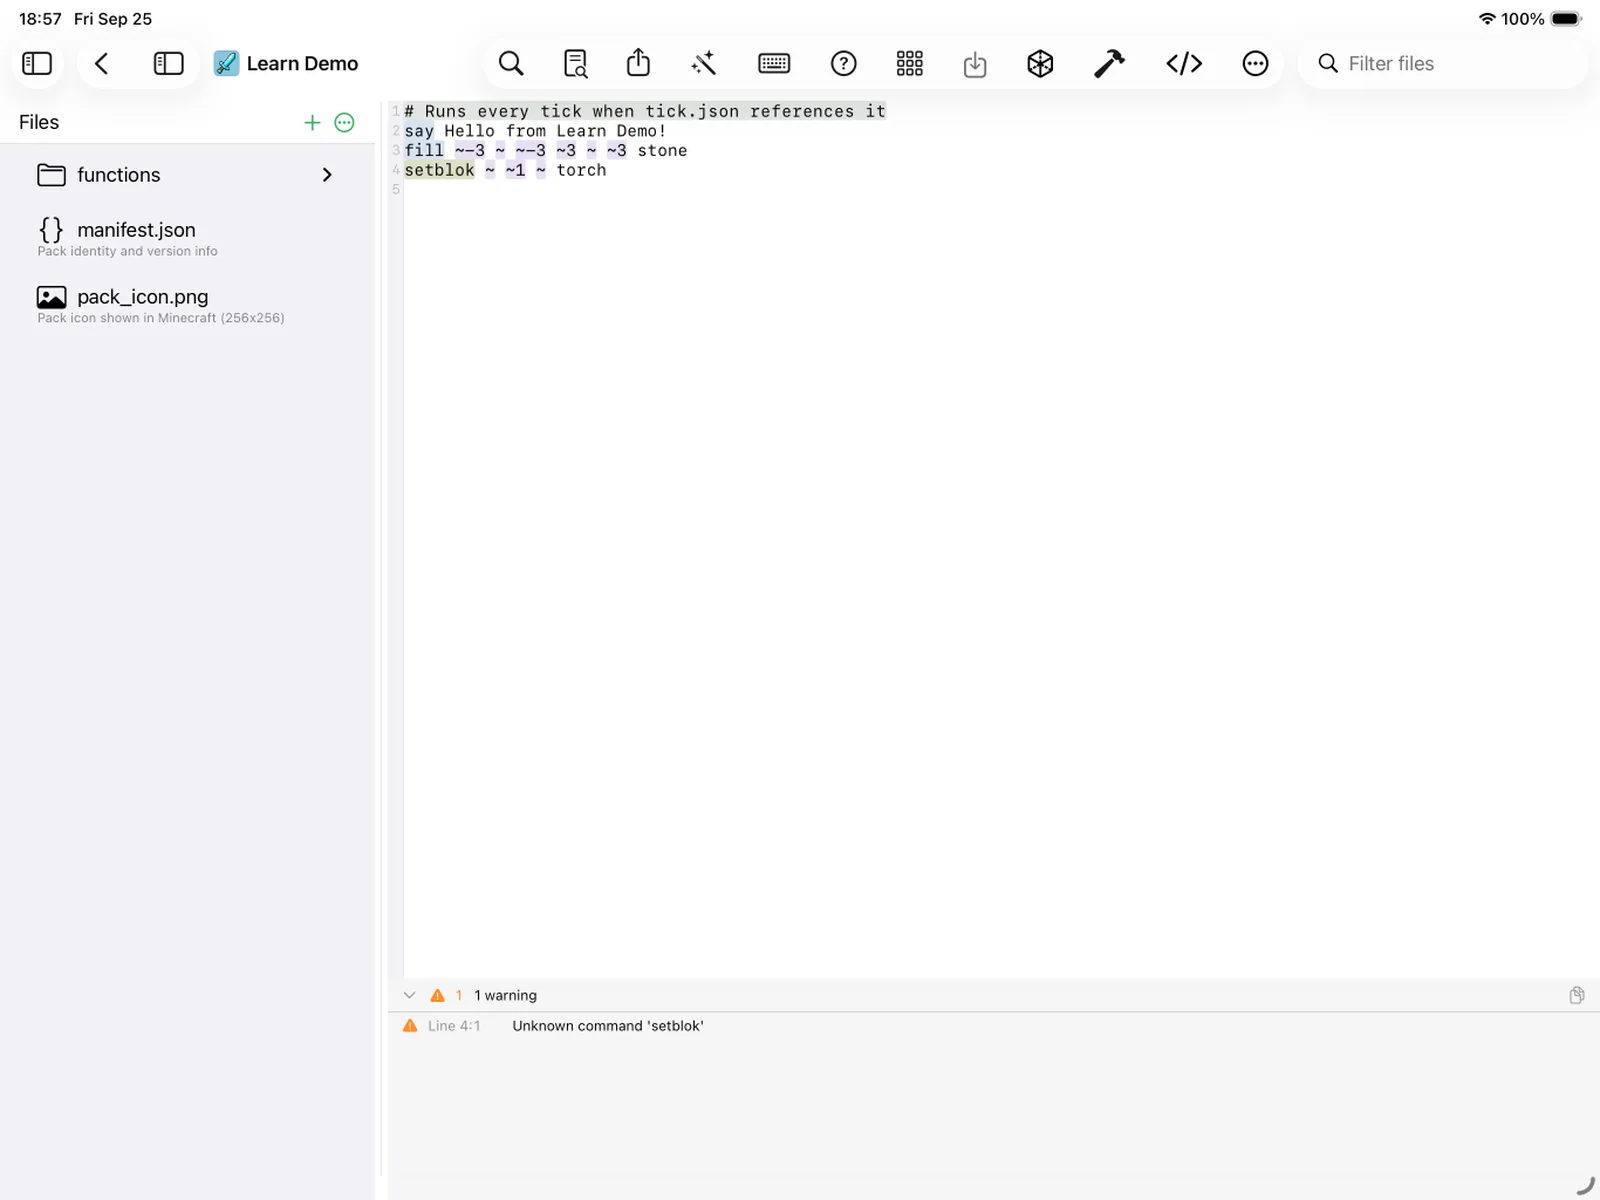
Task: Collapse the warnings panel chevron
Action: (x=409, y=995)
